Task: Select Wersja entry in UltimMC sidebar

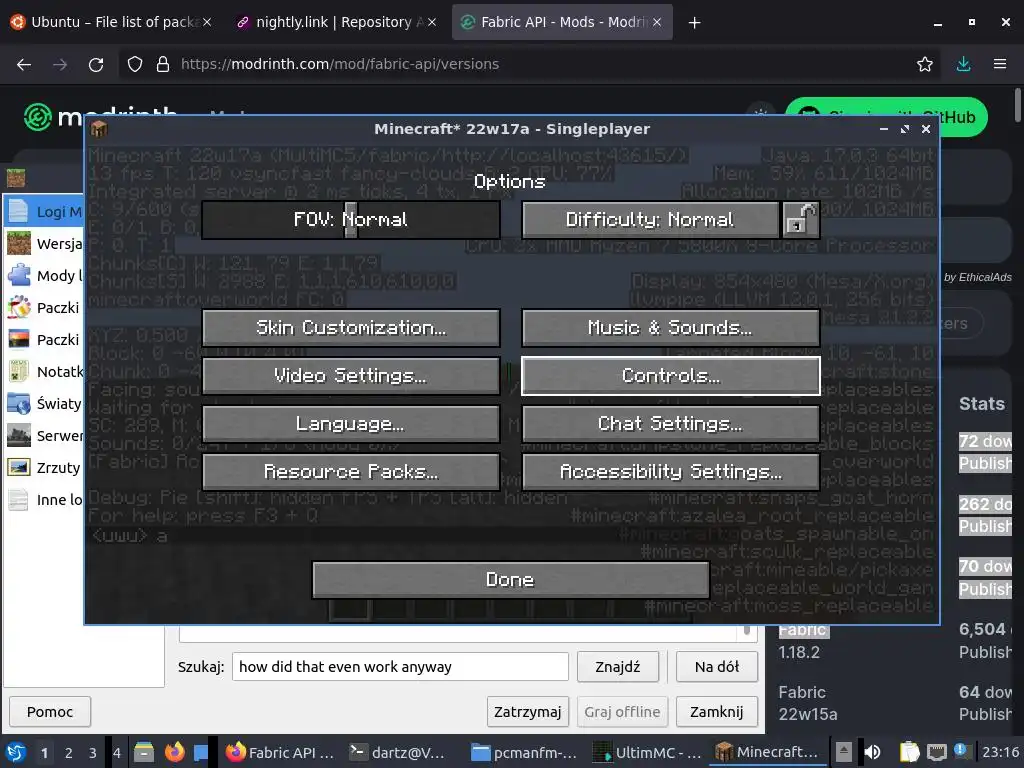Action: pyautogui.click(x=44, y=244)
